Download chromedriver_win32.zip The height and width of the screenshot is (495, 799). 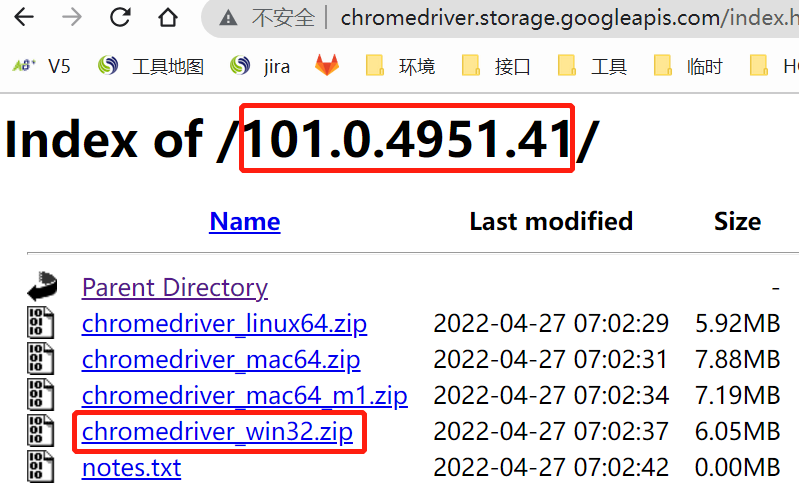[x=217, y=431]
